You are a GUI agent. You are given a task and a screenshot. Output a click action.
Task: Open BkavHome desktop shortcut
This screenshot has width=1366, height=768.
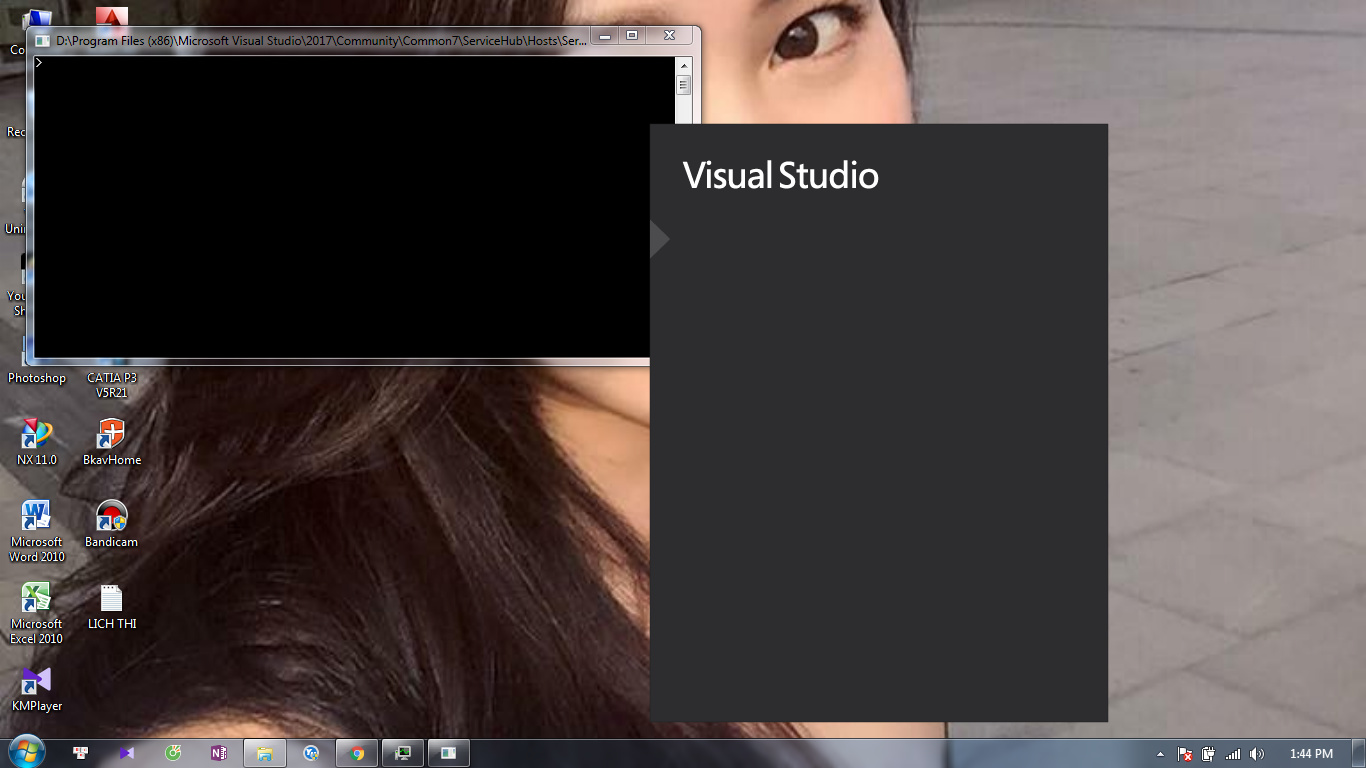(x=112, y=442)
